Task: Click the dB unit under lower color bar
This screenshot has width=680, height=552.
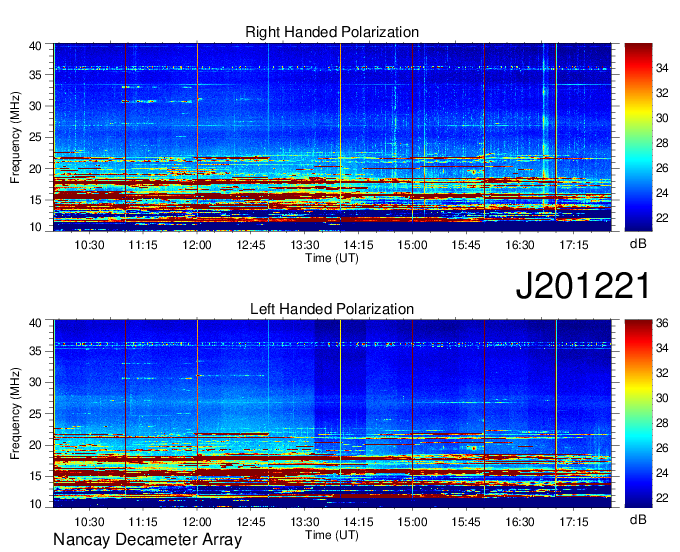Action: click(x=638, y=520)
